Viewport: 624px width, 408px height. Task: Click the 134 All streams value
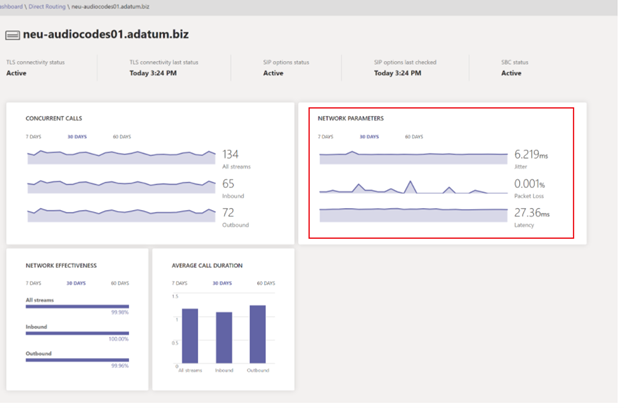click(230, 154)
